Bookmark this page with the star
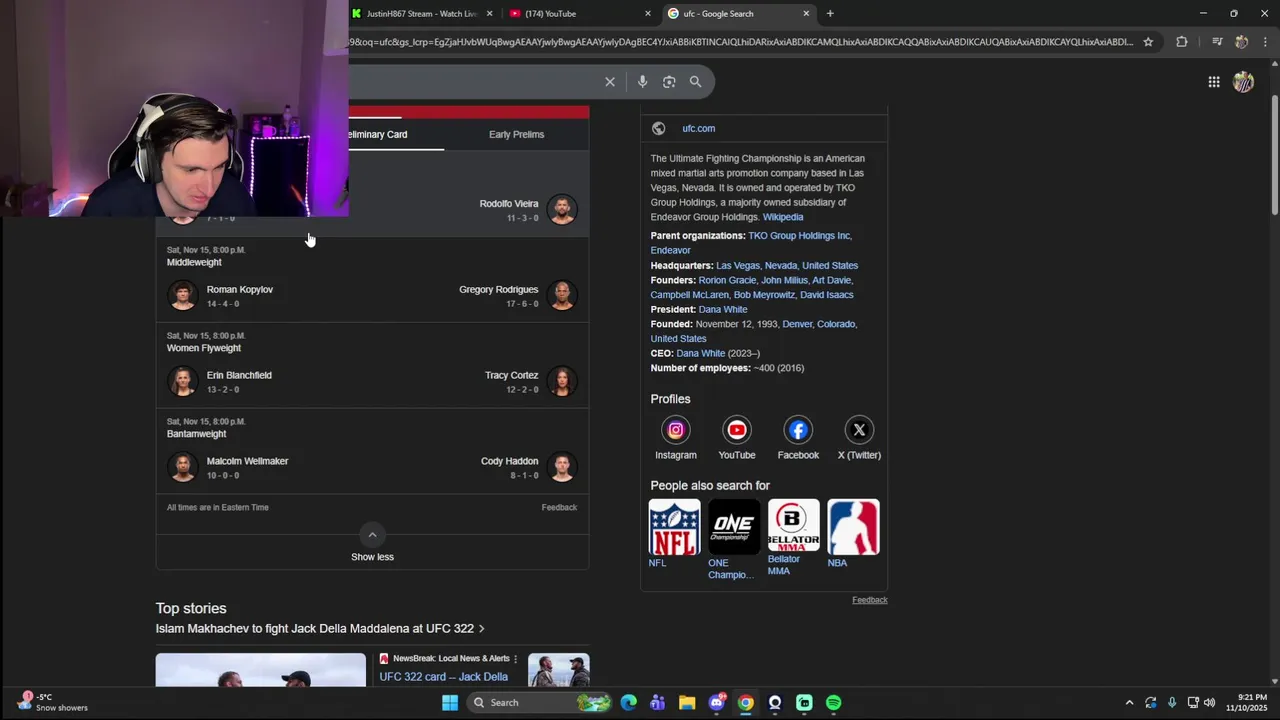This screenshot has width=1280, height=720. coord(1148,42)
